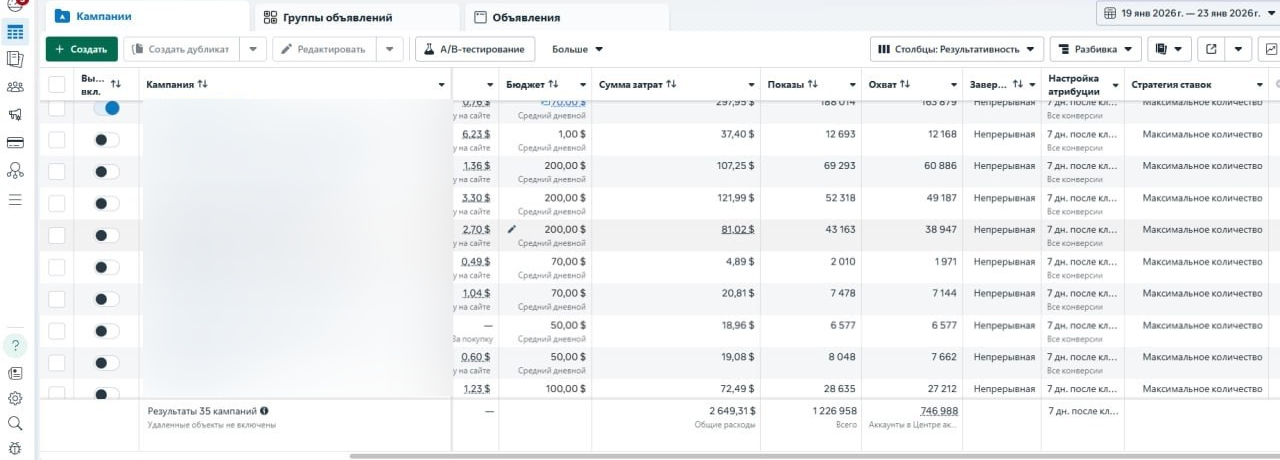This screenshot has height=460, width=1280.
Task: Open the account avatar with notification badge
Action: (15, 5)
